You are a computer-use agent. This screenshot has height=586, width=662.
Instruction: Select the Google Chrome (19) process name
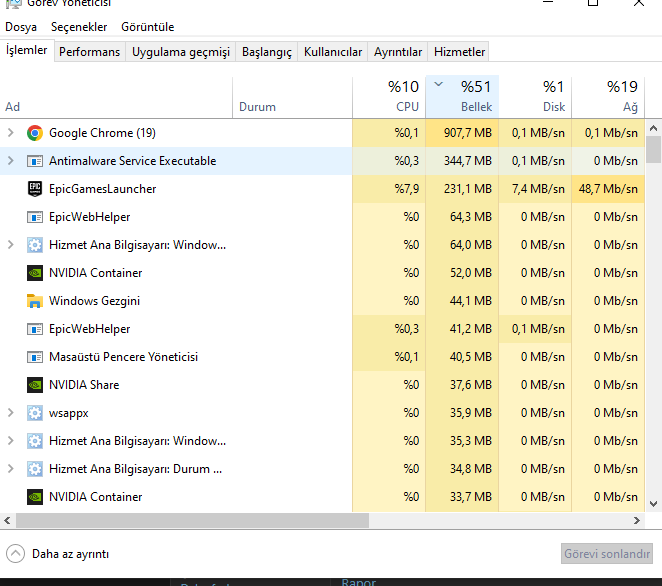[102, 133]
